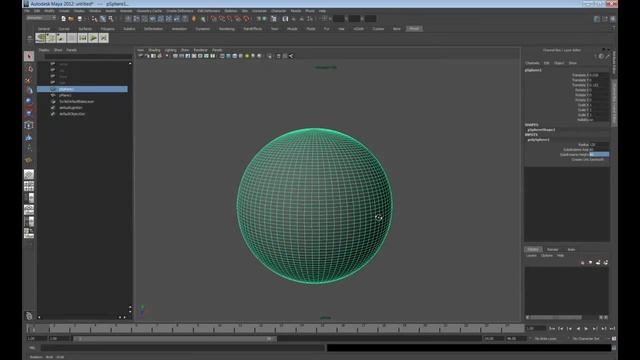Screen dimensions: 640x360
Task: Switch to four view layout
Action: 29,187
